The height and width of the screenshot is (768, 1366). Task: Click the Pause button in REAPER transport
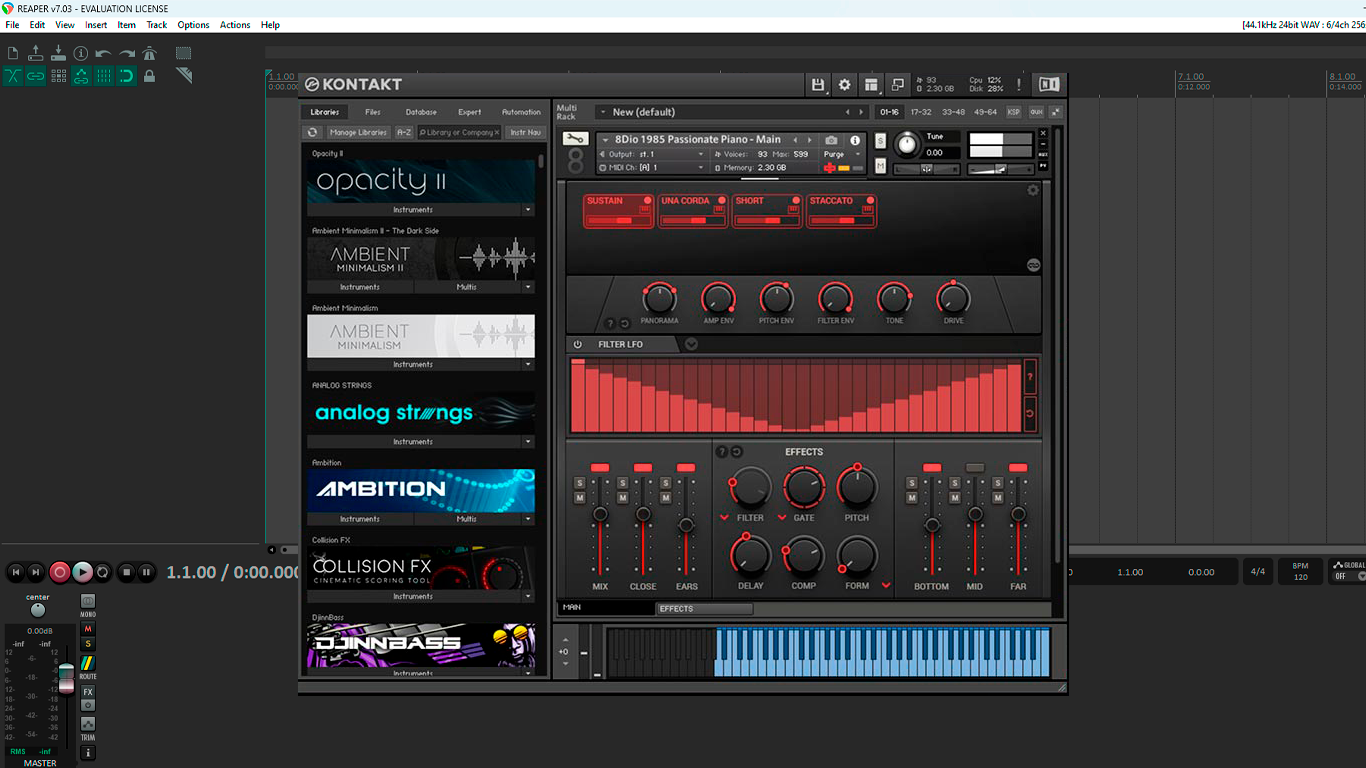[x=147, y=572]
